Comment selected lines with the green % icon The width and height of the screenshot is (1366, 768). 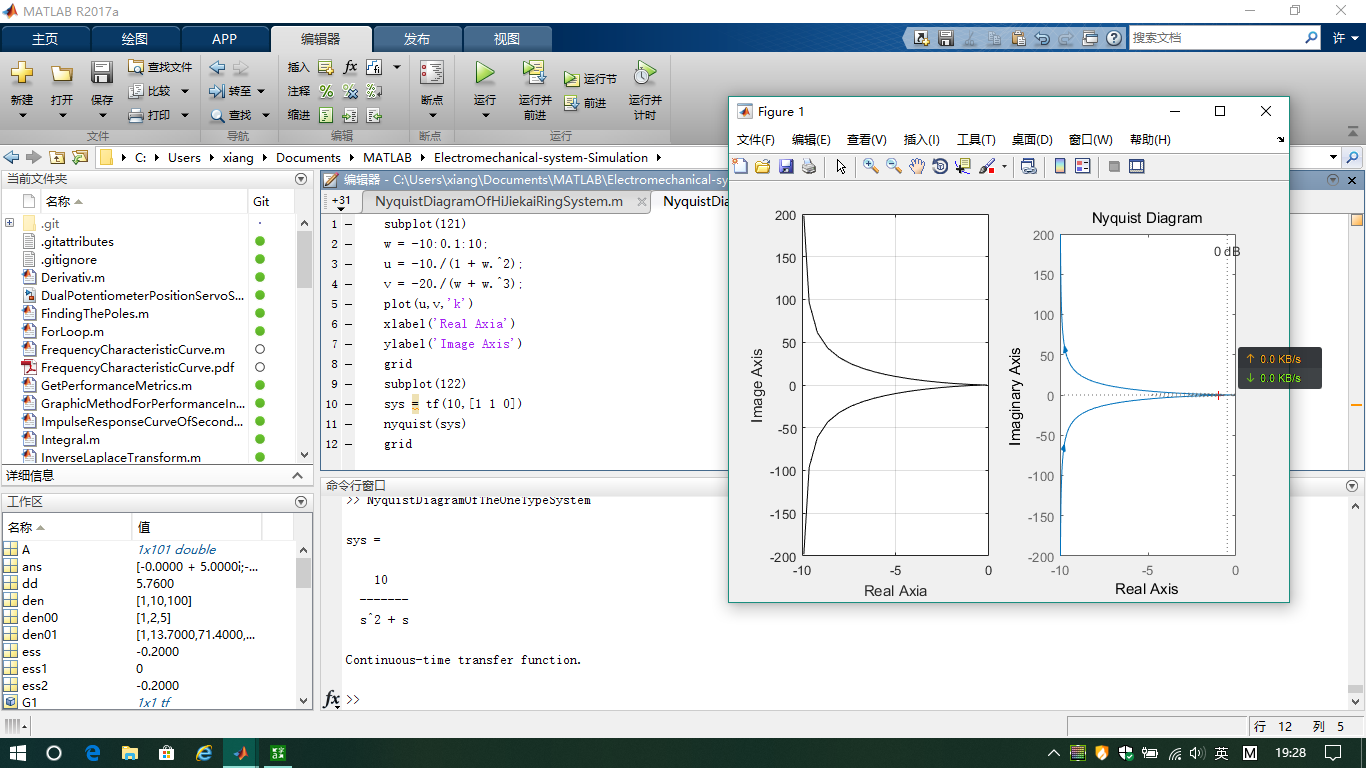326,91
